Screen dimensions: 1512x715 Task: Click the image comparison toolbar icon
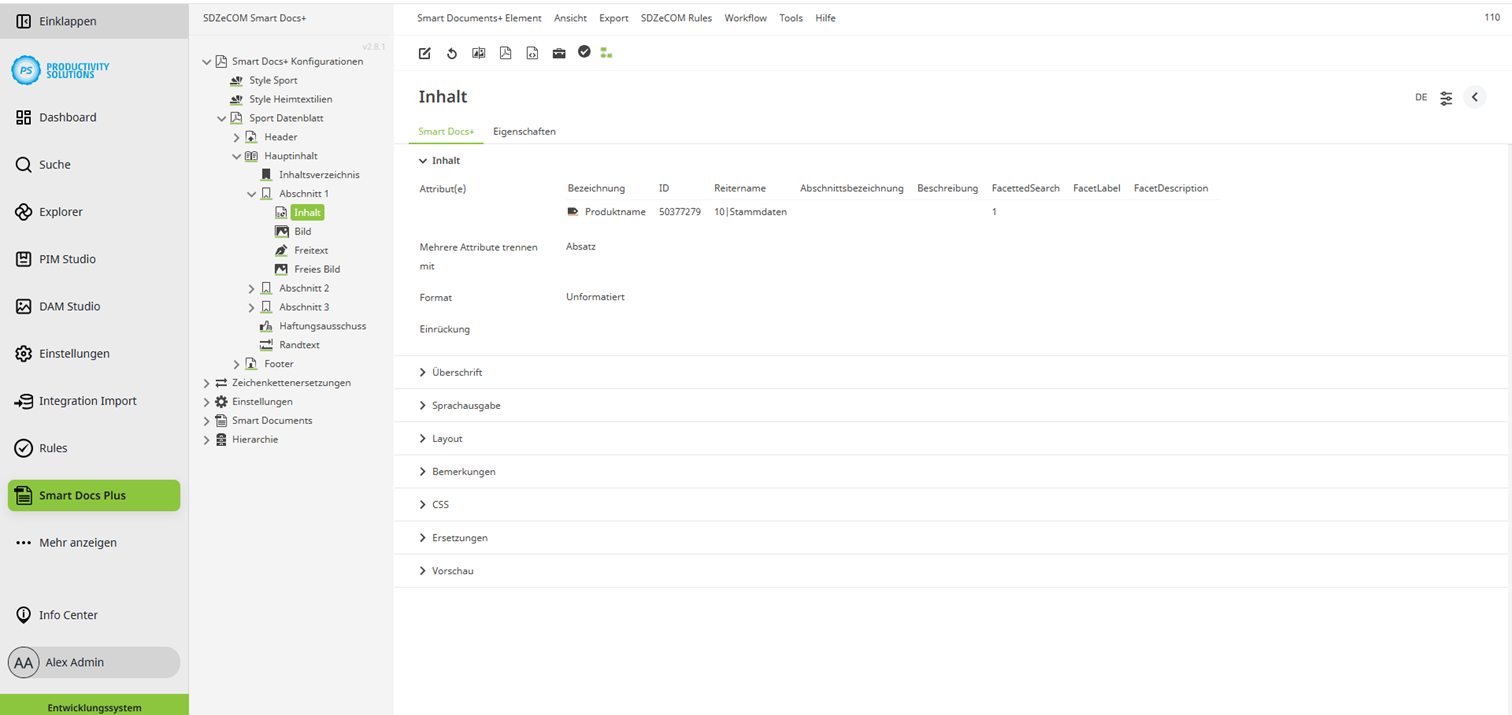point(478,52)
